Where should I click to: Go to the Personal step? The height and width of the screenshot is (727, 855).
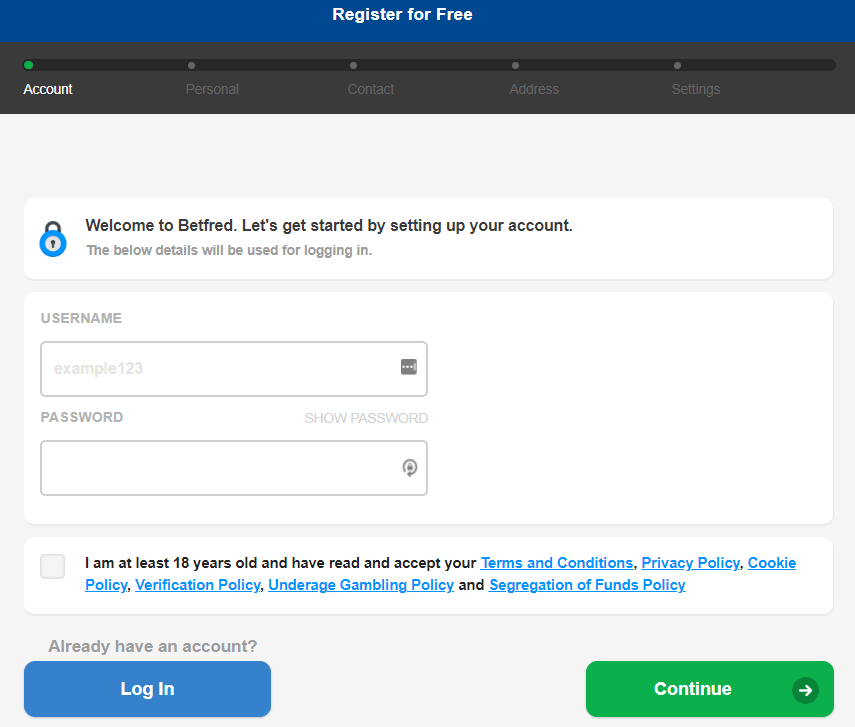click(x=212, y=89)
